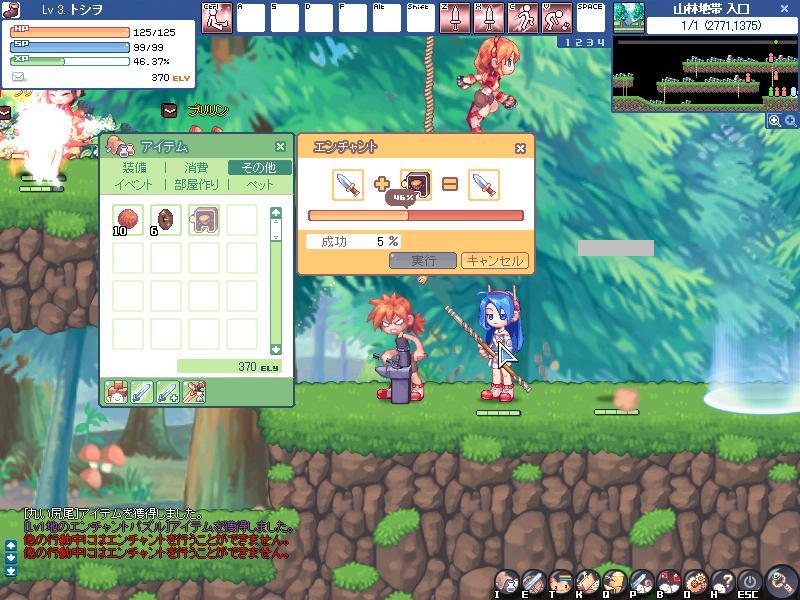
Task: Switch to quickslot page 3
Action: tap(590, 42)
